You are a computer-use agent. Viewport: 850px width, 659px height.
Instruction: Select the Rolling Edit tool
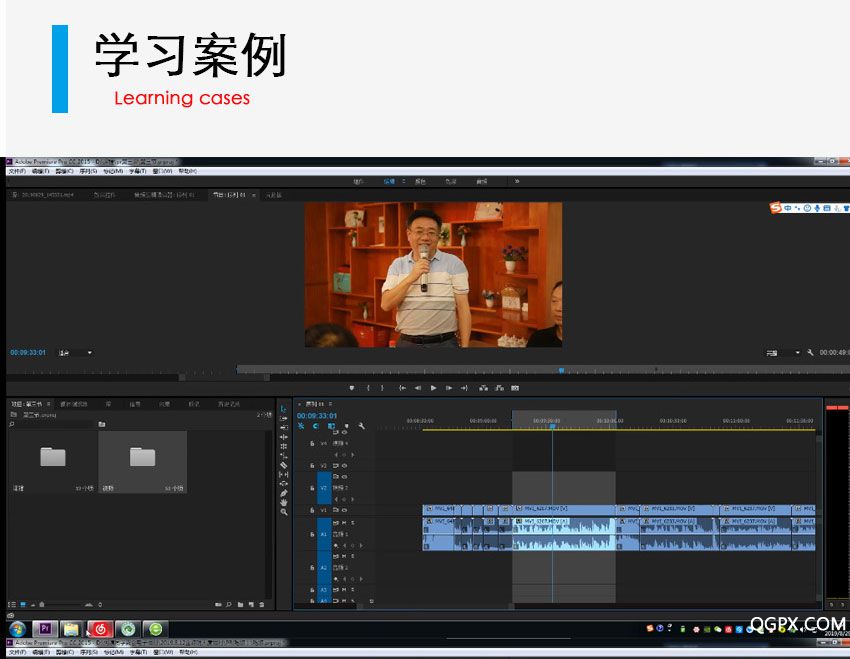(x=284, y=437)
